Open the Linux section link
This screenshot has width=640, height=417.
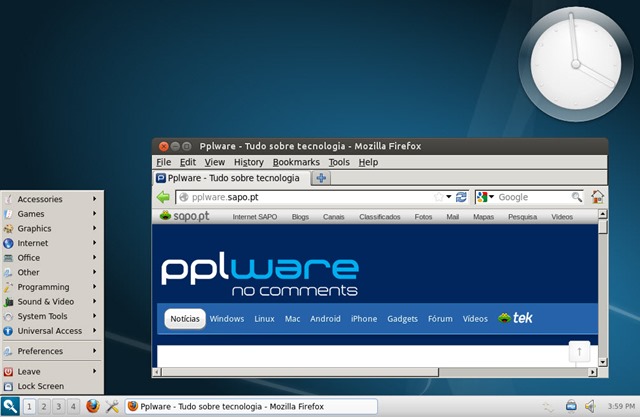(264, 319)
